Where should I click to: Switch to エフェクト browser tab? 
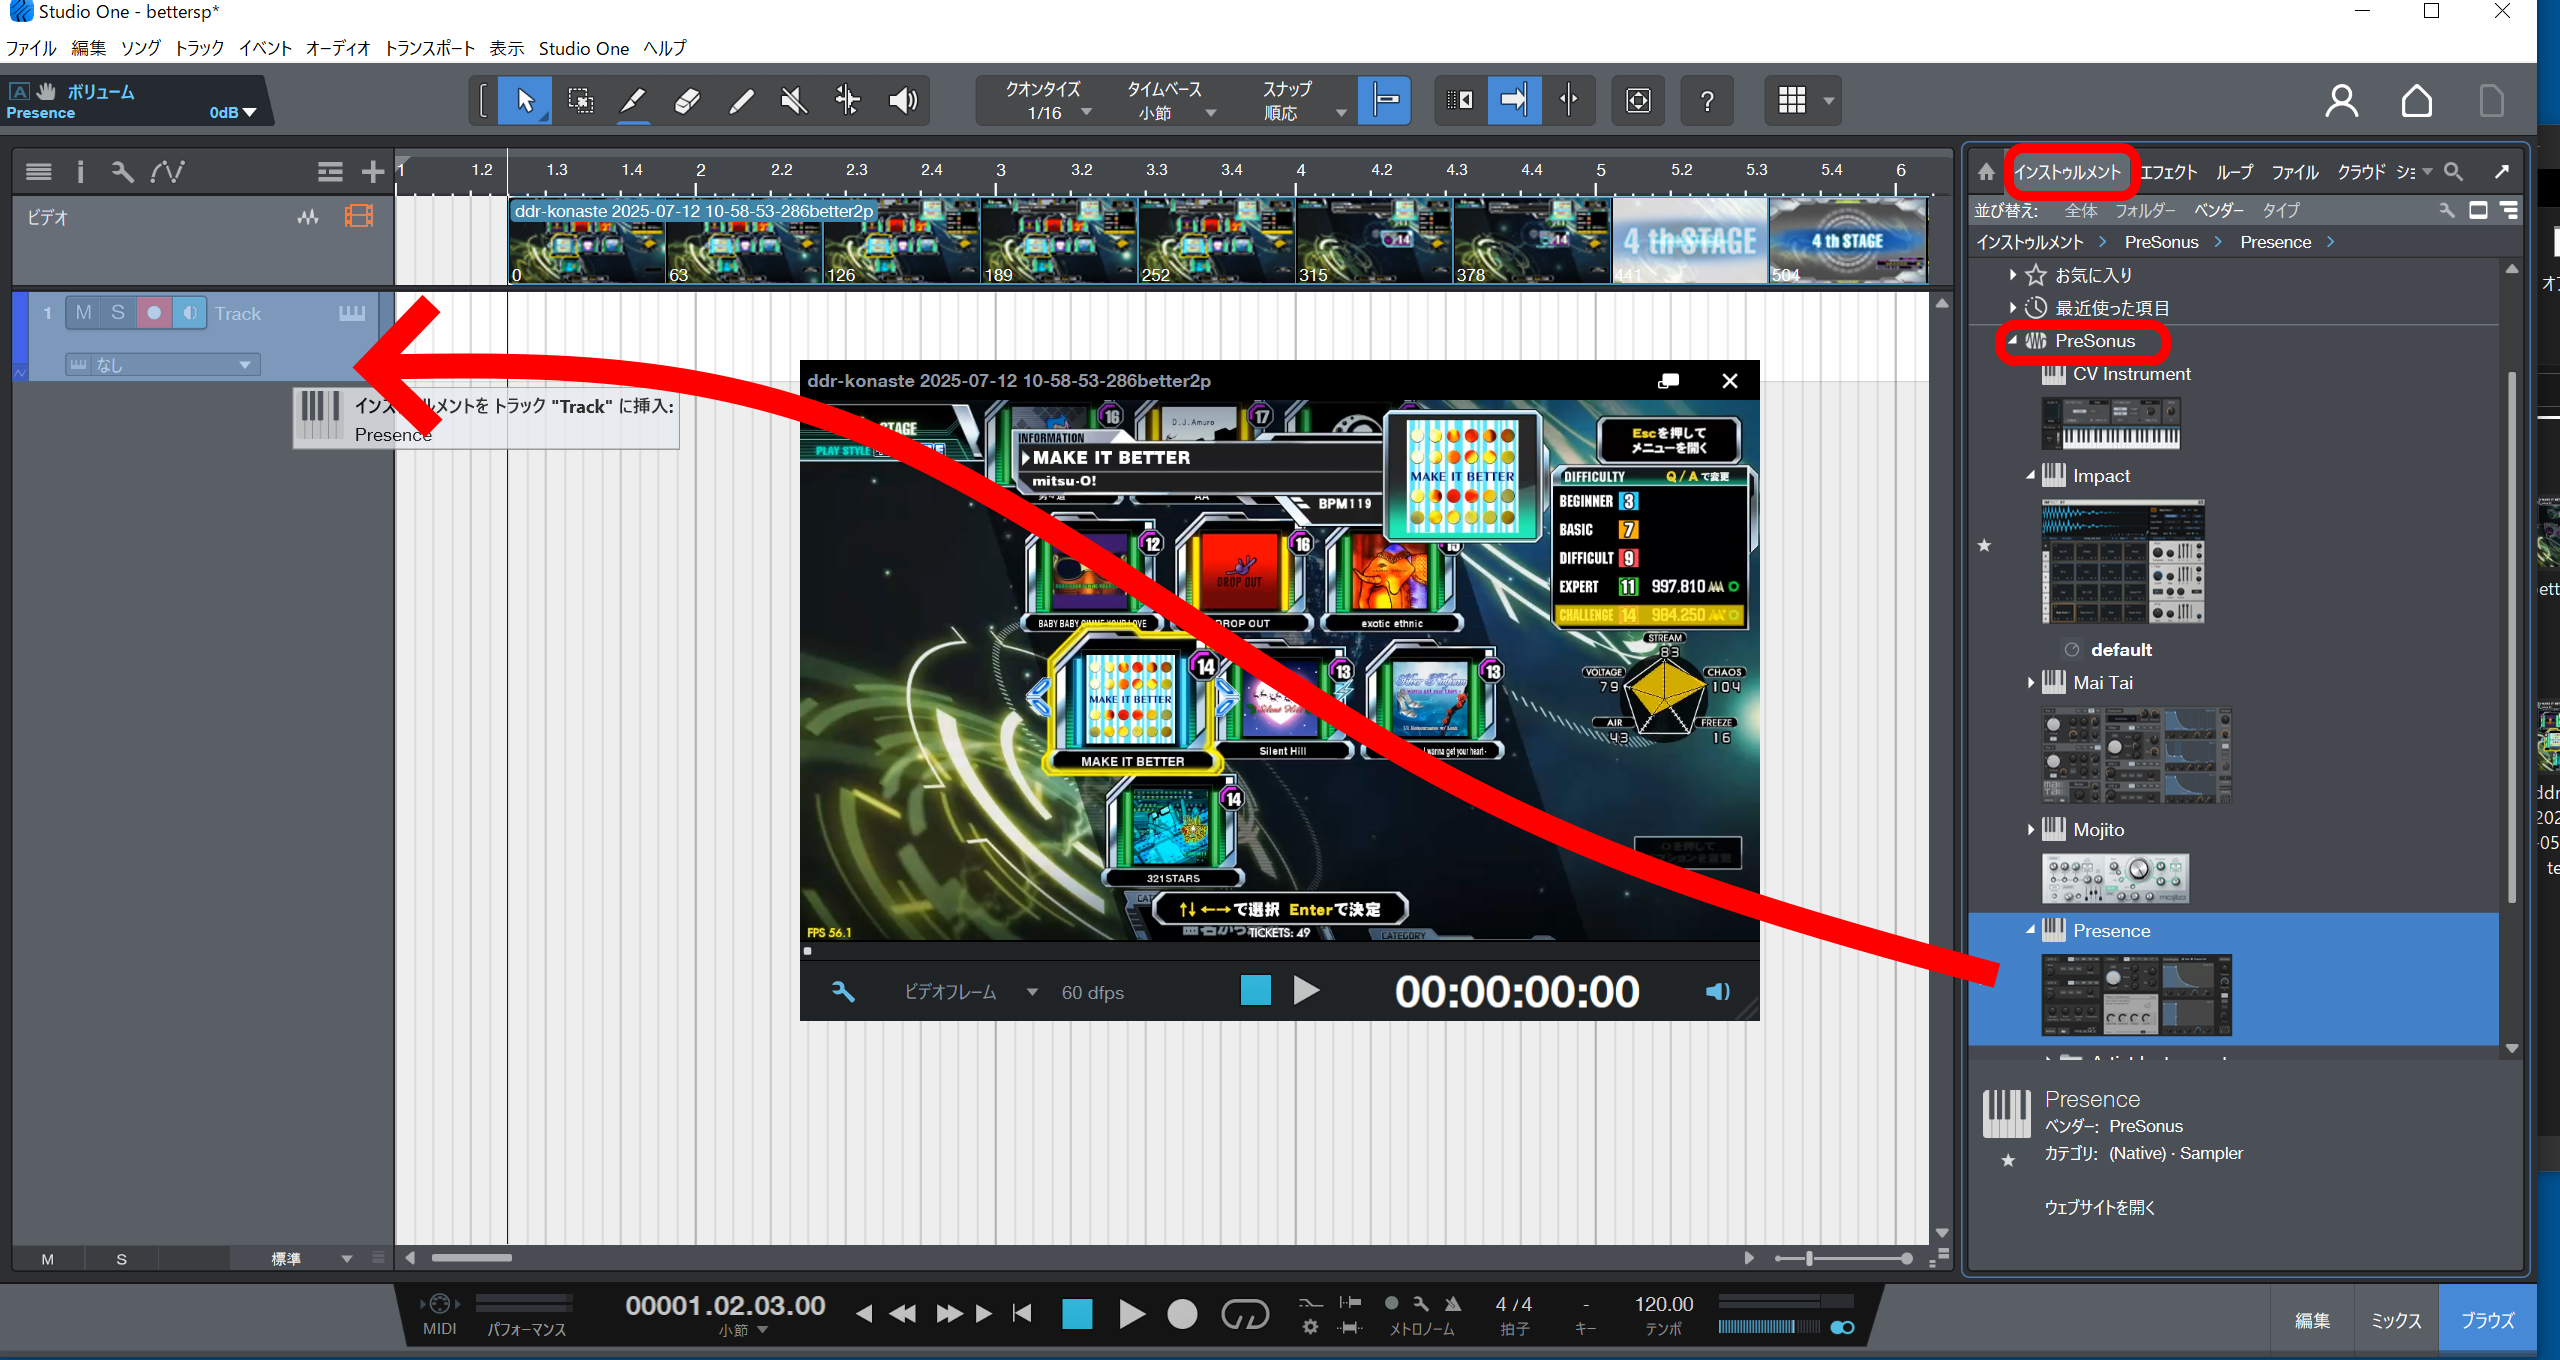point(2168,172)
